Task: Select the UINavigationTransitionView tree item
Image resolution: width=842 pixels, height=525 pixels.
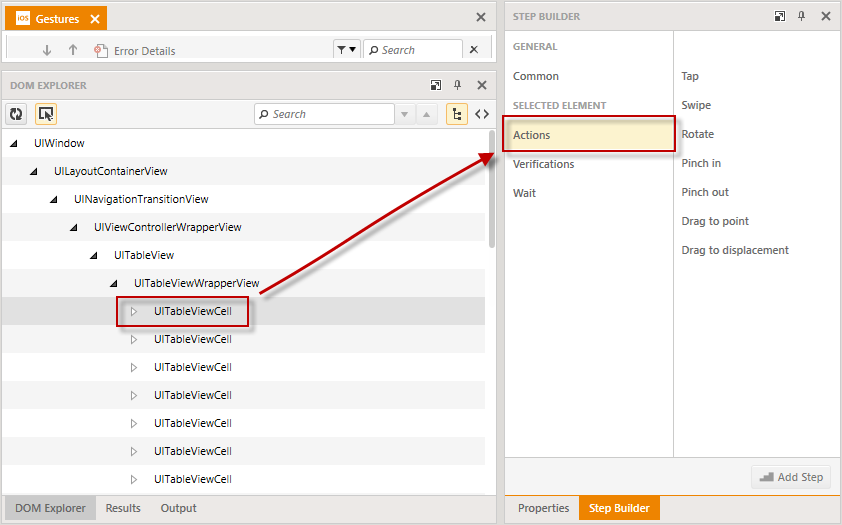Action: (x=141, y=199)
